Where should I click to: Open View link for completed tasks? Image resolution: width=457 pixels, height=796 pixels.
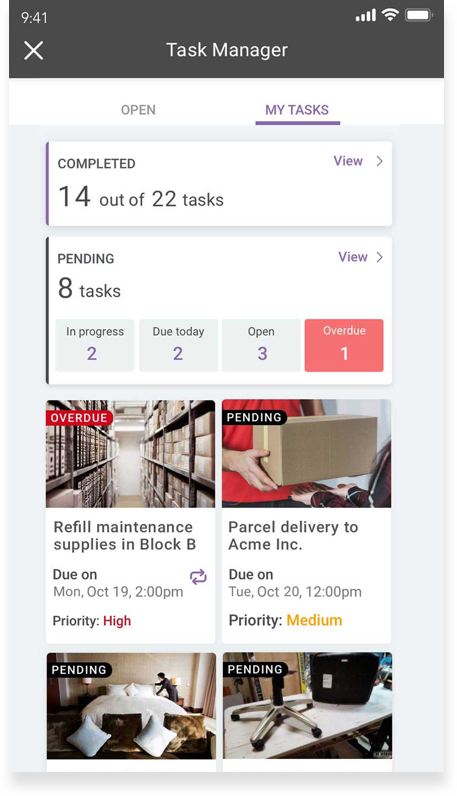click(348, 161)
